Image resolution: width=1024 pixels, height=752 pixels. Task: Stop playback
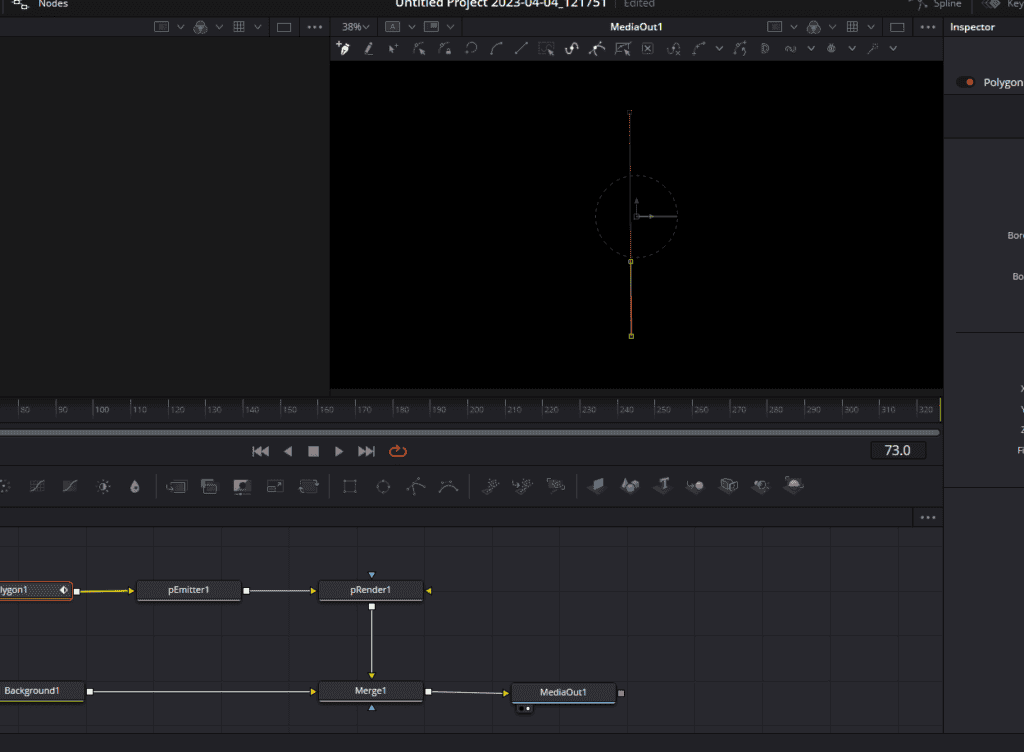click(313, 451)
